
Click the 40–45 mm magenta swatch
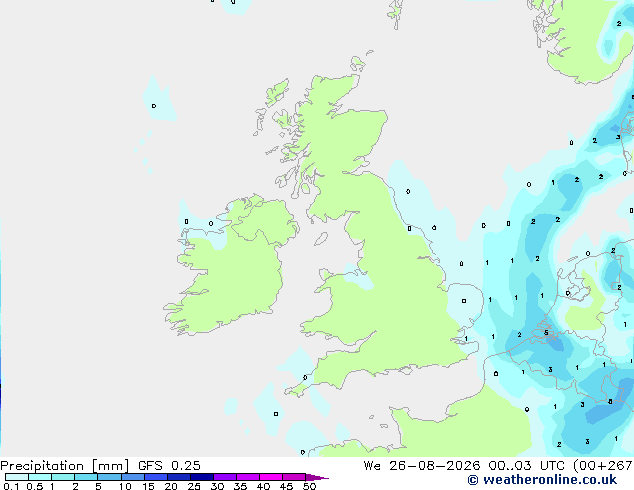(x=271, y=477)
